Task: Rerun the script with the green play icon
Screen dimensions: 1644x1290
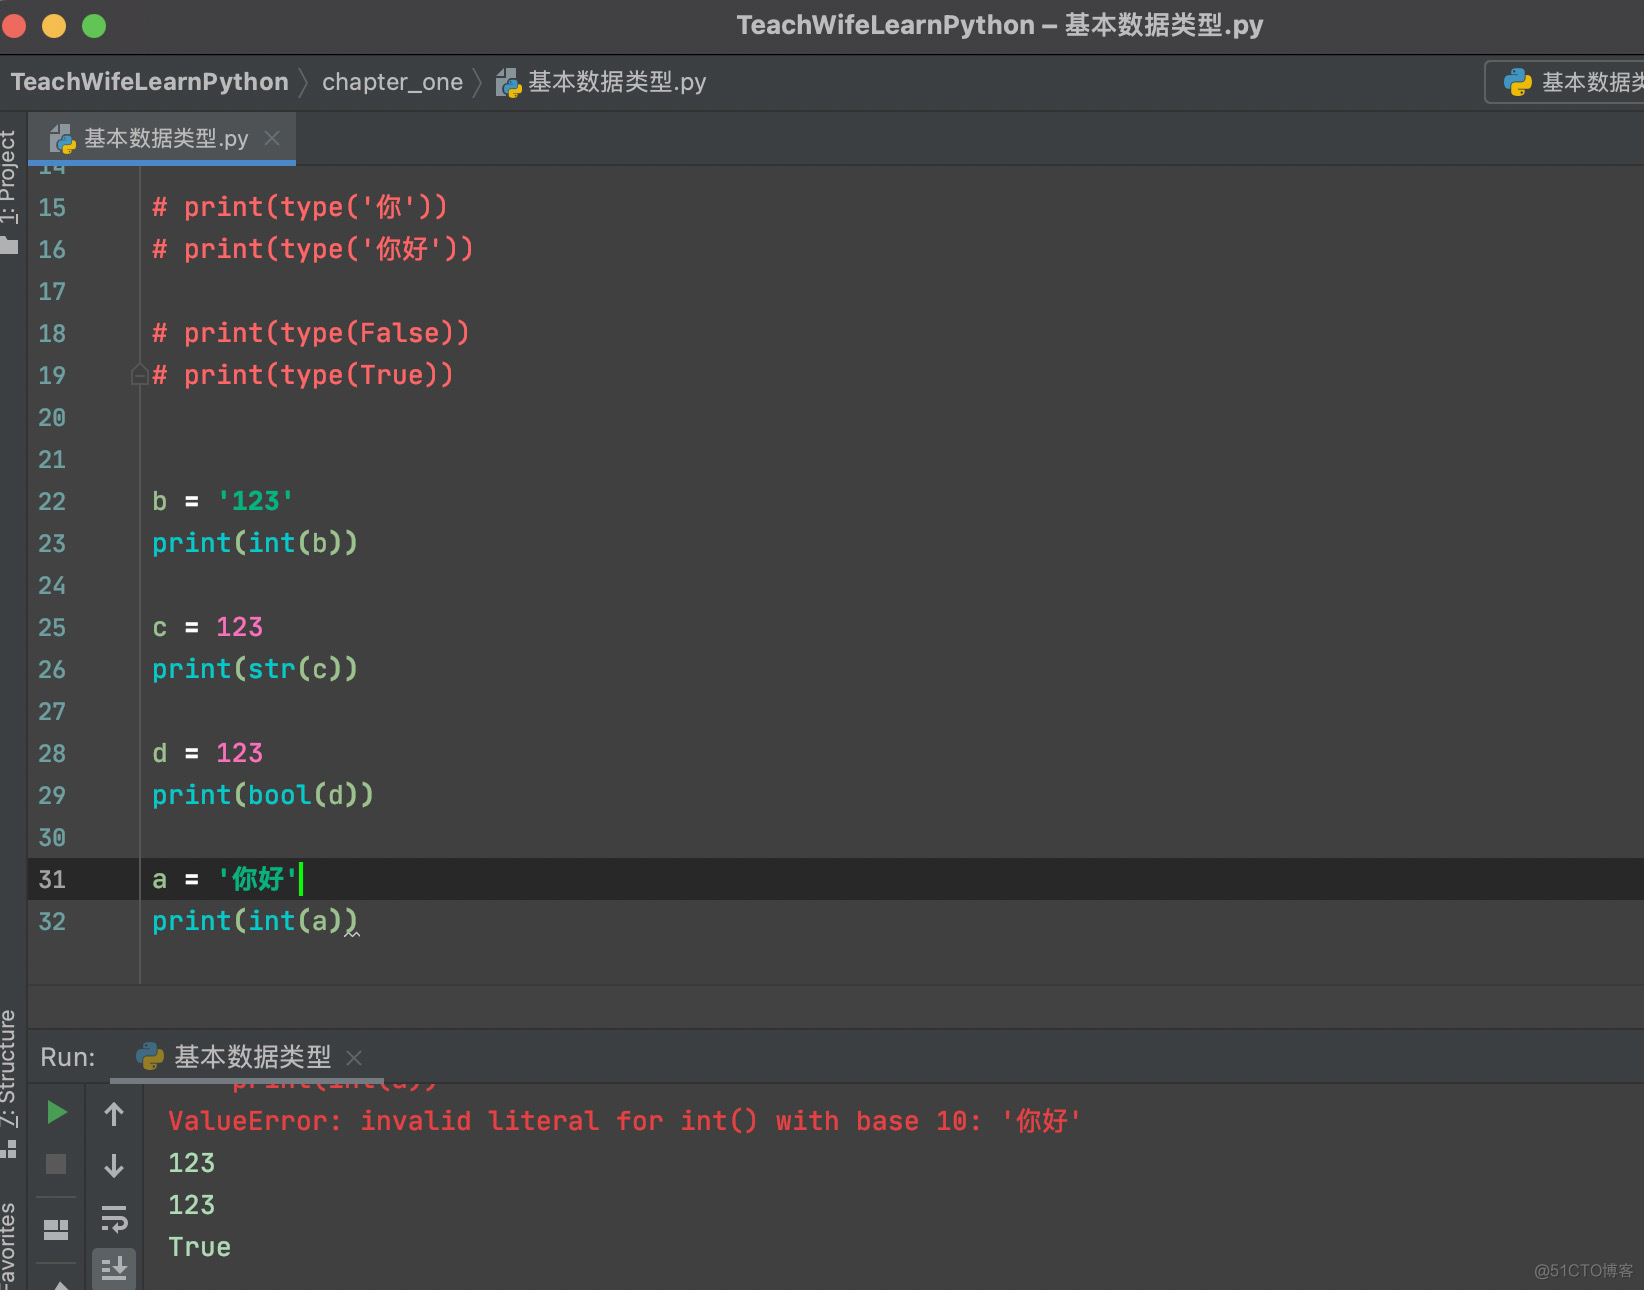Action: 57,1112
